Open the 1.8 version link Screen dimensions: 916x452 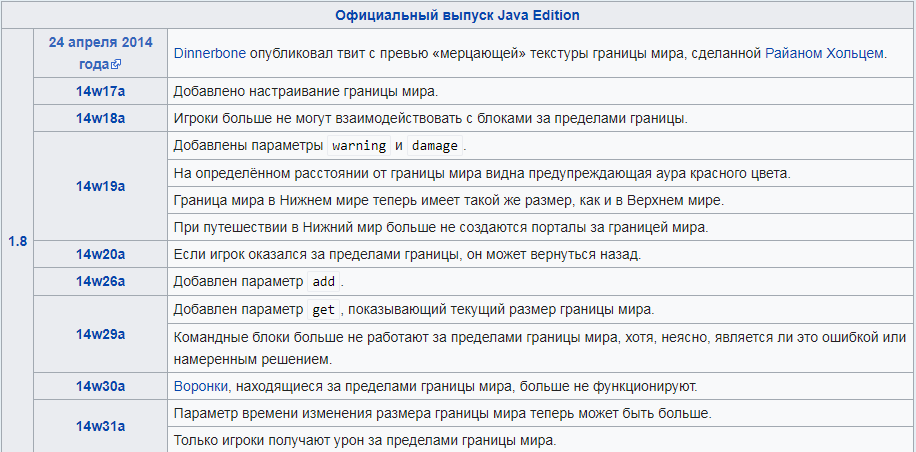tap(18, 241)
